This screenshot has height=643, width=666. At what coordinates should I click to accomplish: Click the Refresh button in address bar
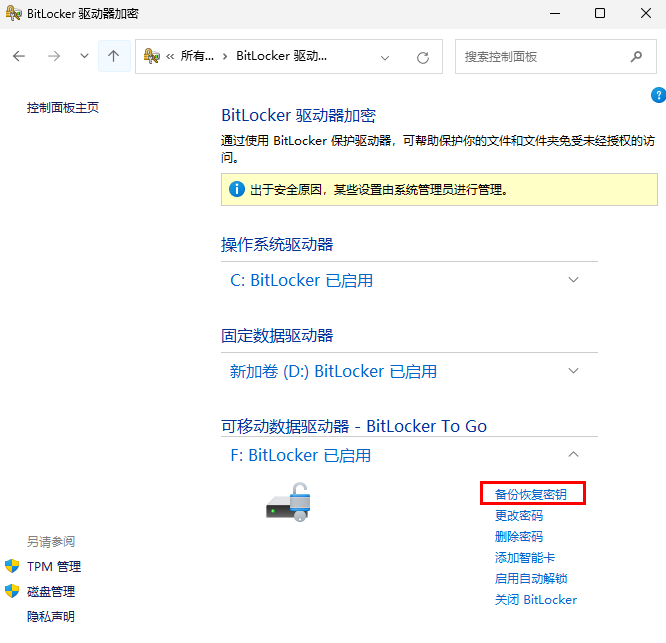click(423, 57)
